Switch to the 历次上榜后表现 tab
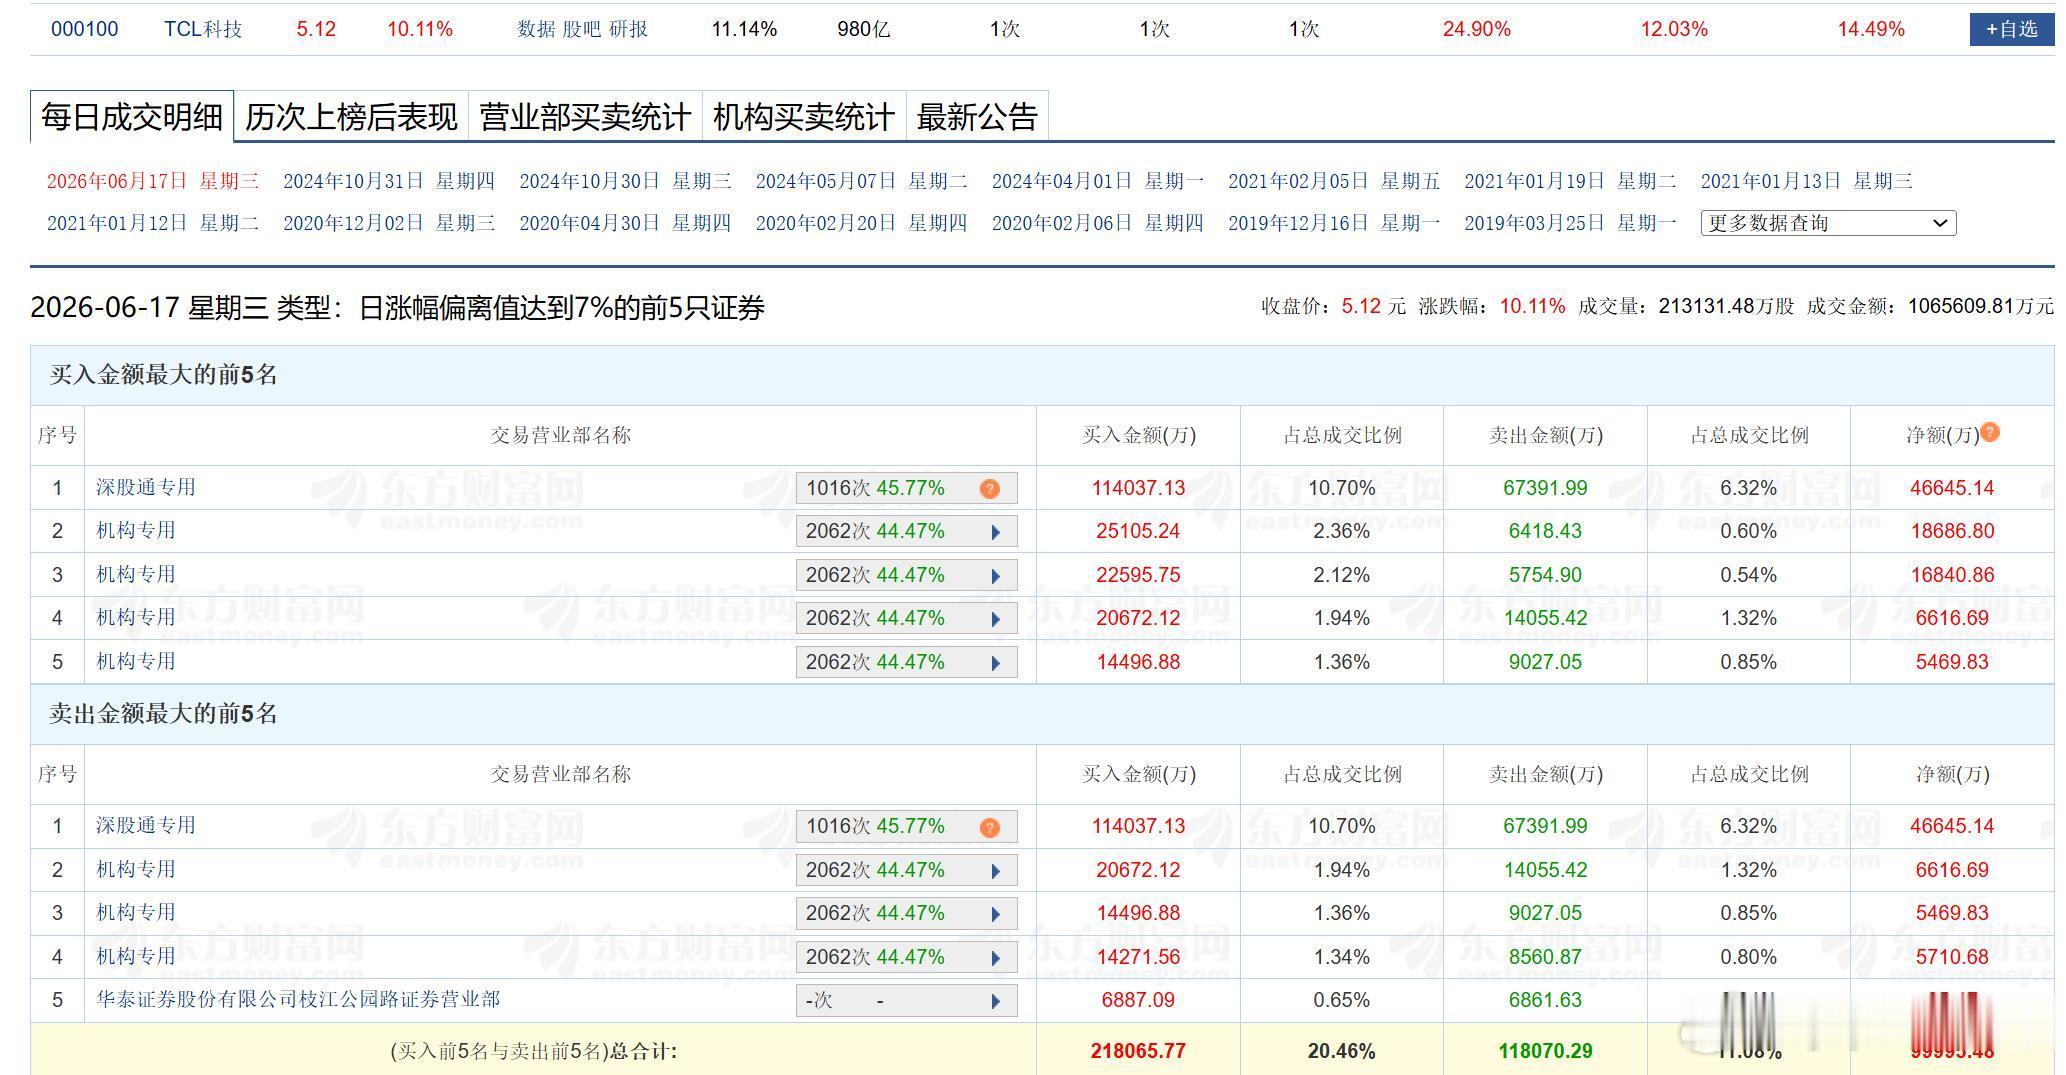Screen dimensions: 2066x1075 tap(351, 117)
